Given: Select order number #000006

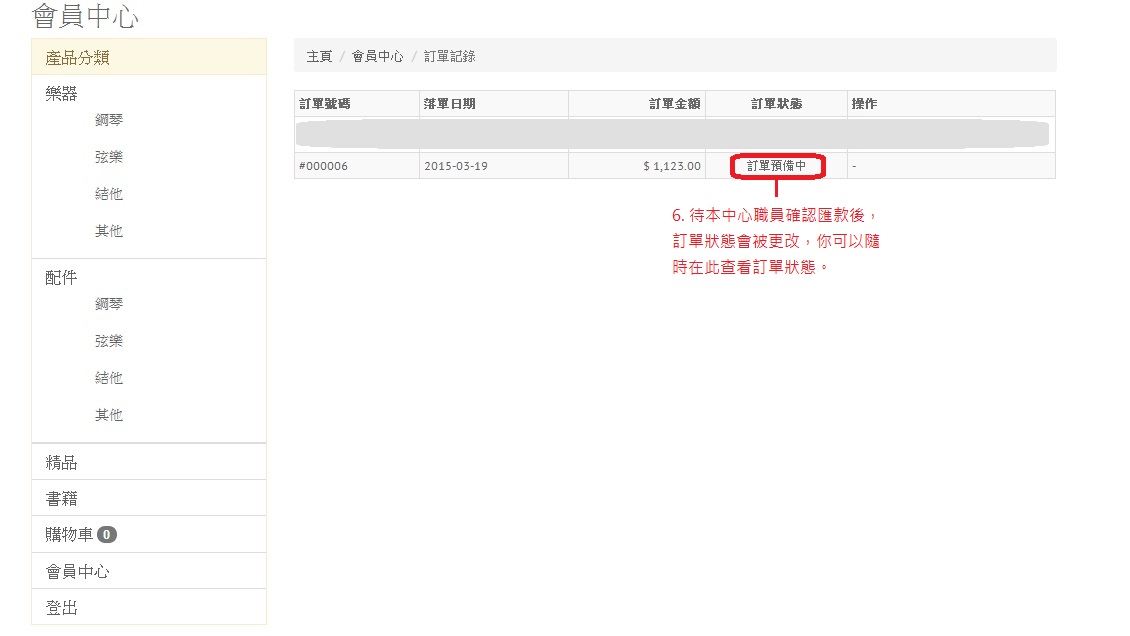Looking at the screenshot, I should click(323, 166).
